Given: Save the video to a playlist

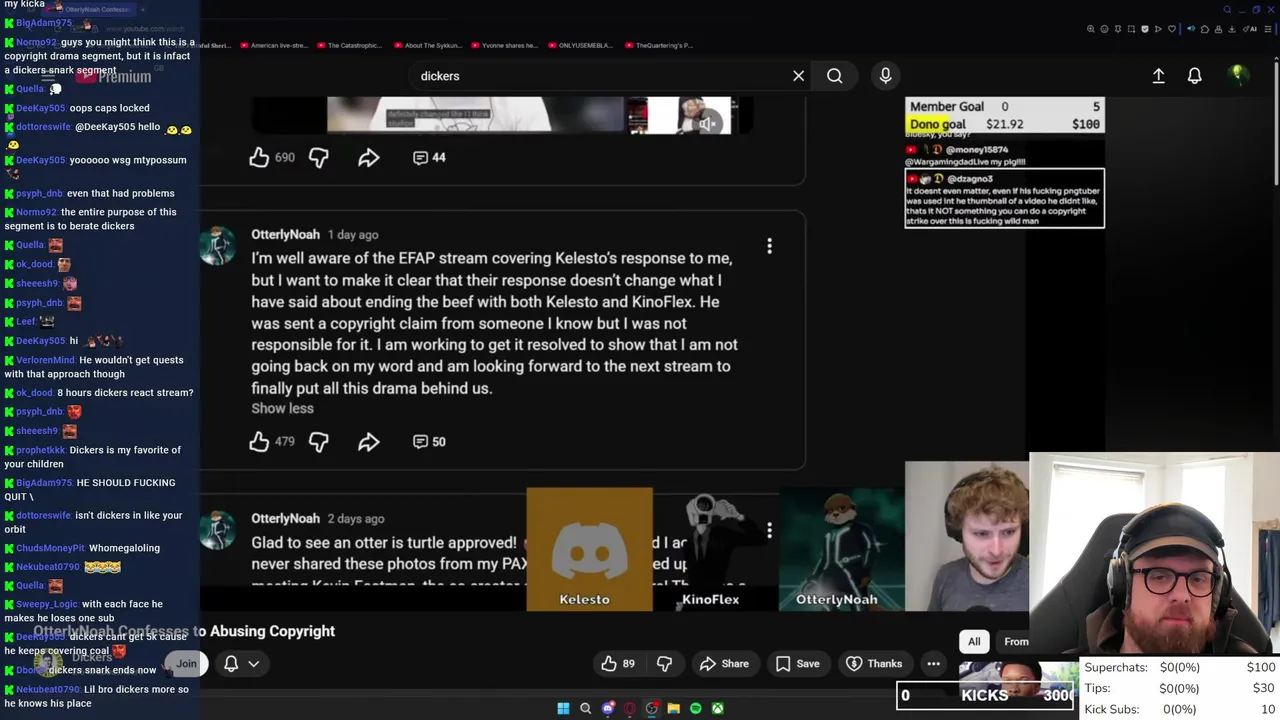Looking at the screenshot, I should (x=798, y=664).
